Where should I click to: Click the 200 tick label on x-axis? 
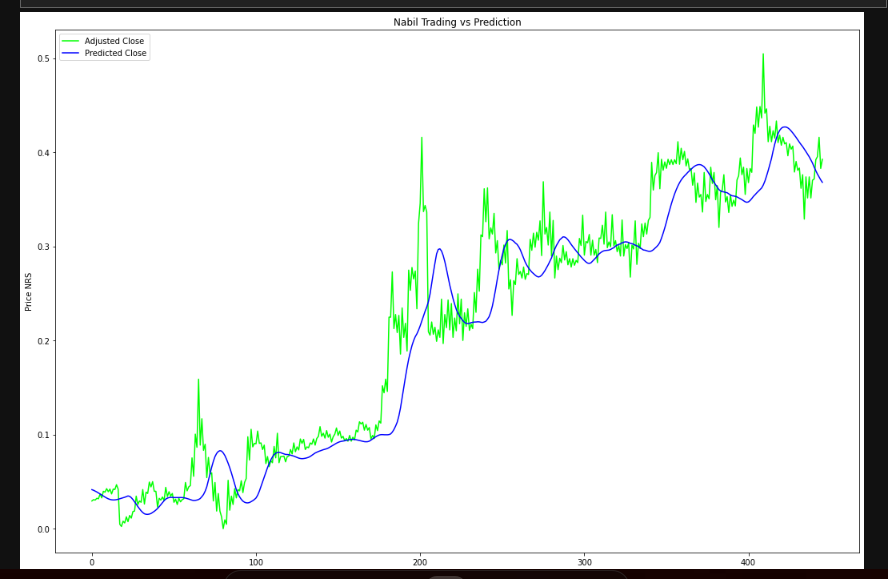pyautogui.click(x=420, y=562)
